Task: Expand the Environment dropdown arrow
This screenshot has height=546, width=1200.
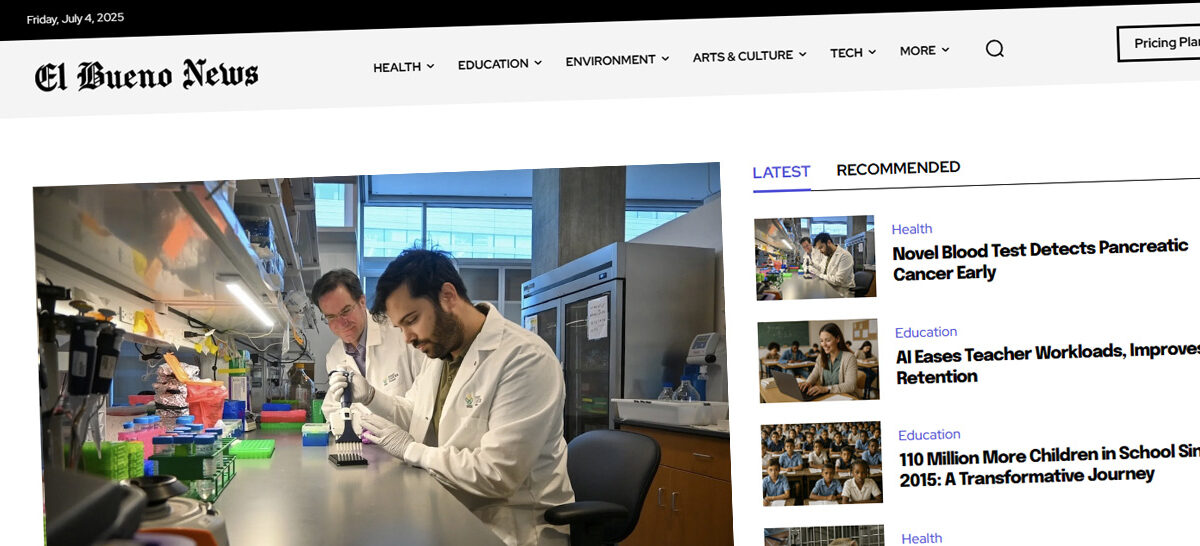Action: pos(665,59)
